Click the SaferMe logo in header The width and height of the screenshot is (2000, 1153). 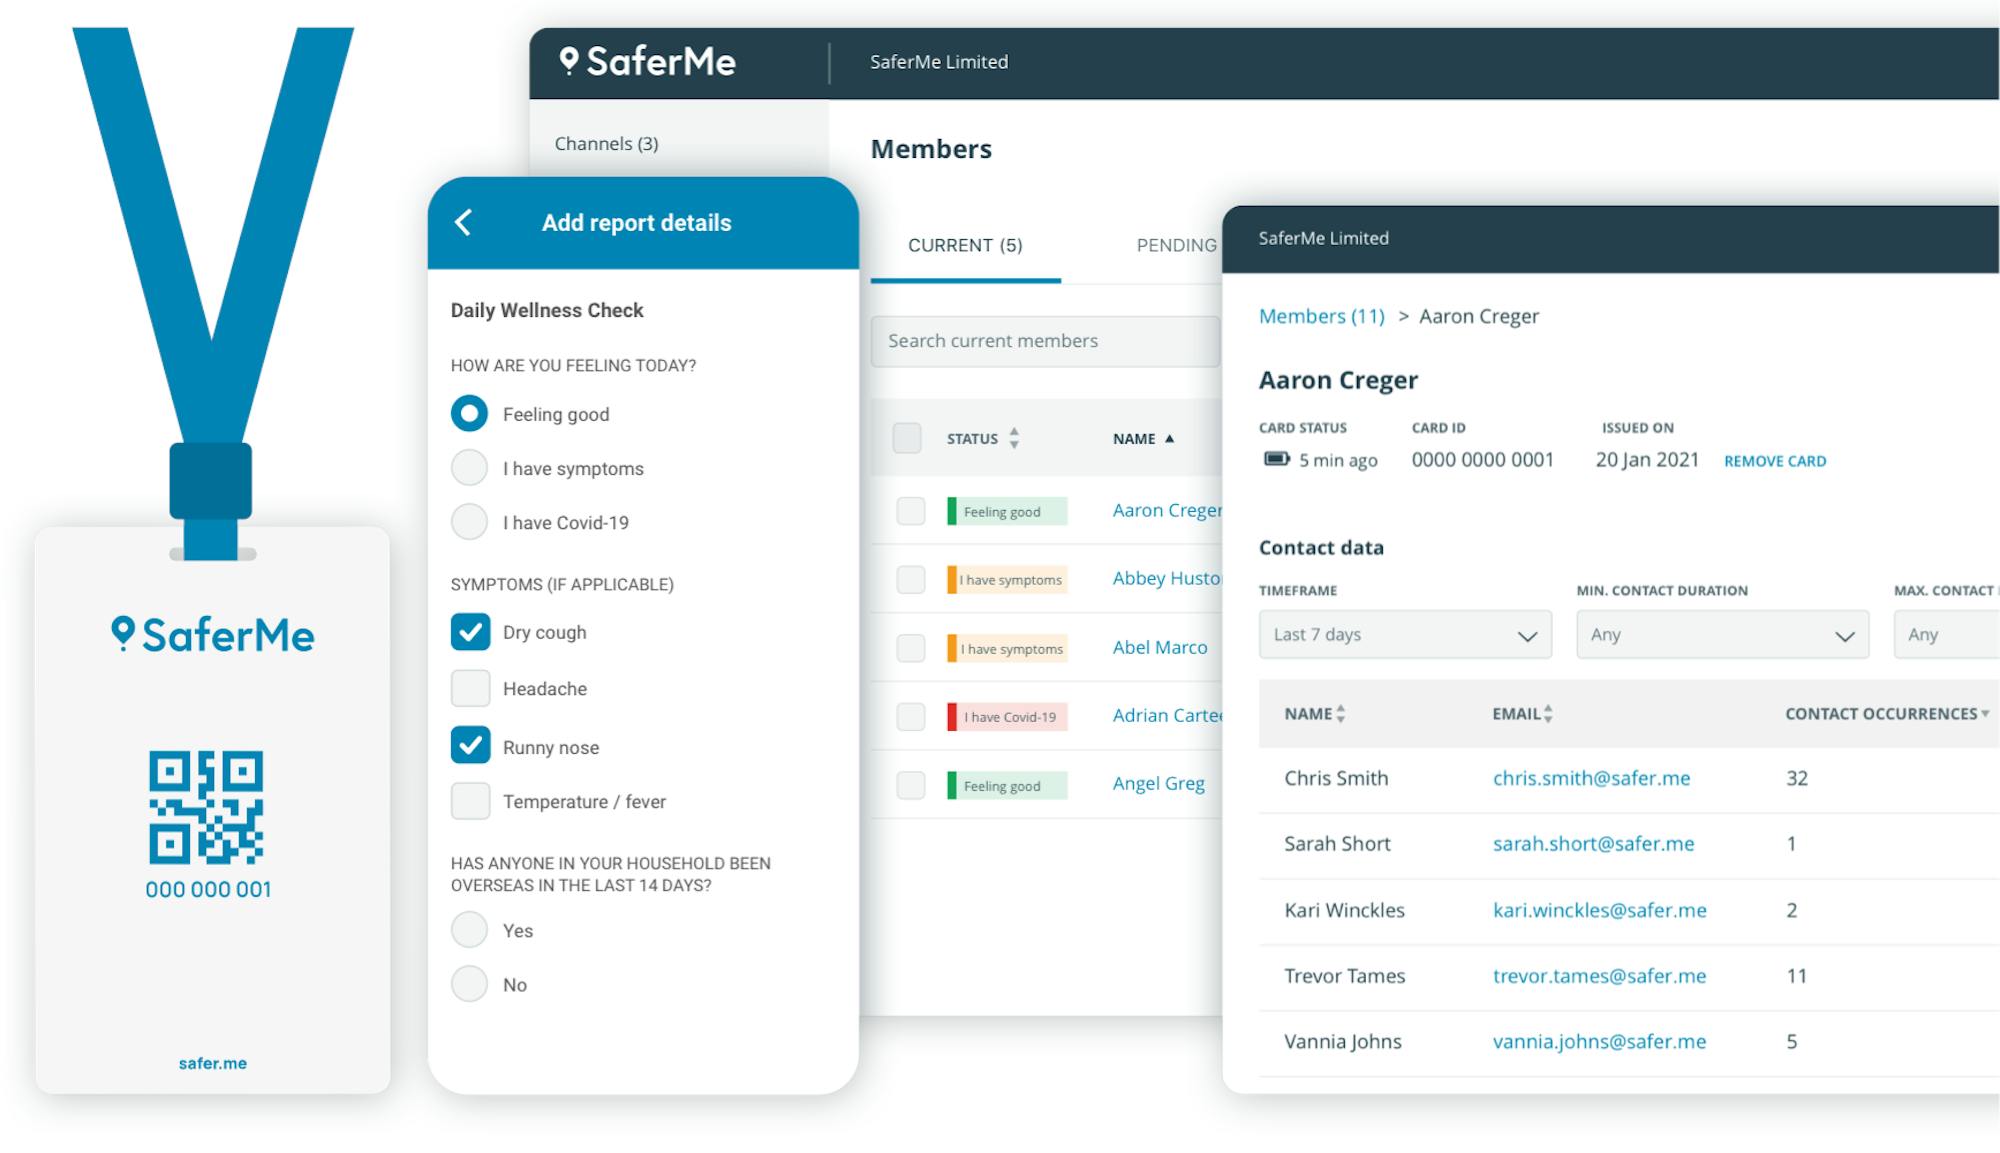648,62
